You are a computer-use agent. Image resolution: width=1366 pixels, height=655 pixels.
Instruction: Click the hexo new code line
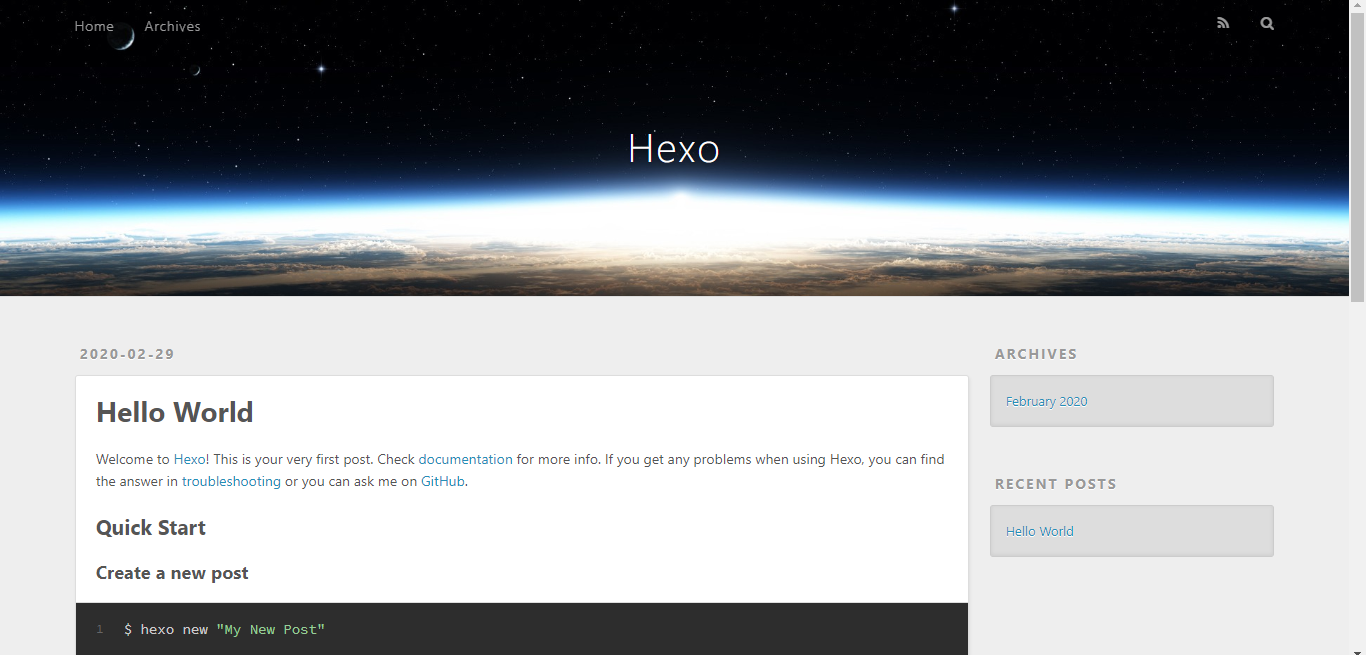[x=225, y=630]
